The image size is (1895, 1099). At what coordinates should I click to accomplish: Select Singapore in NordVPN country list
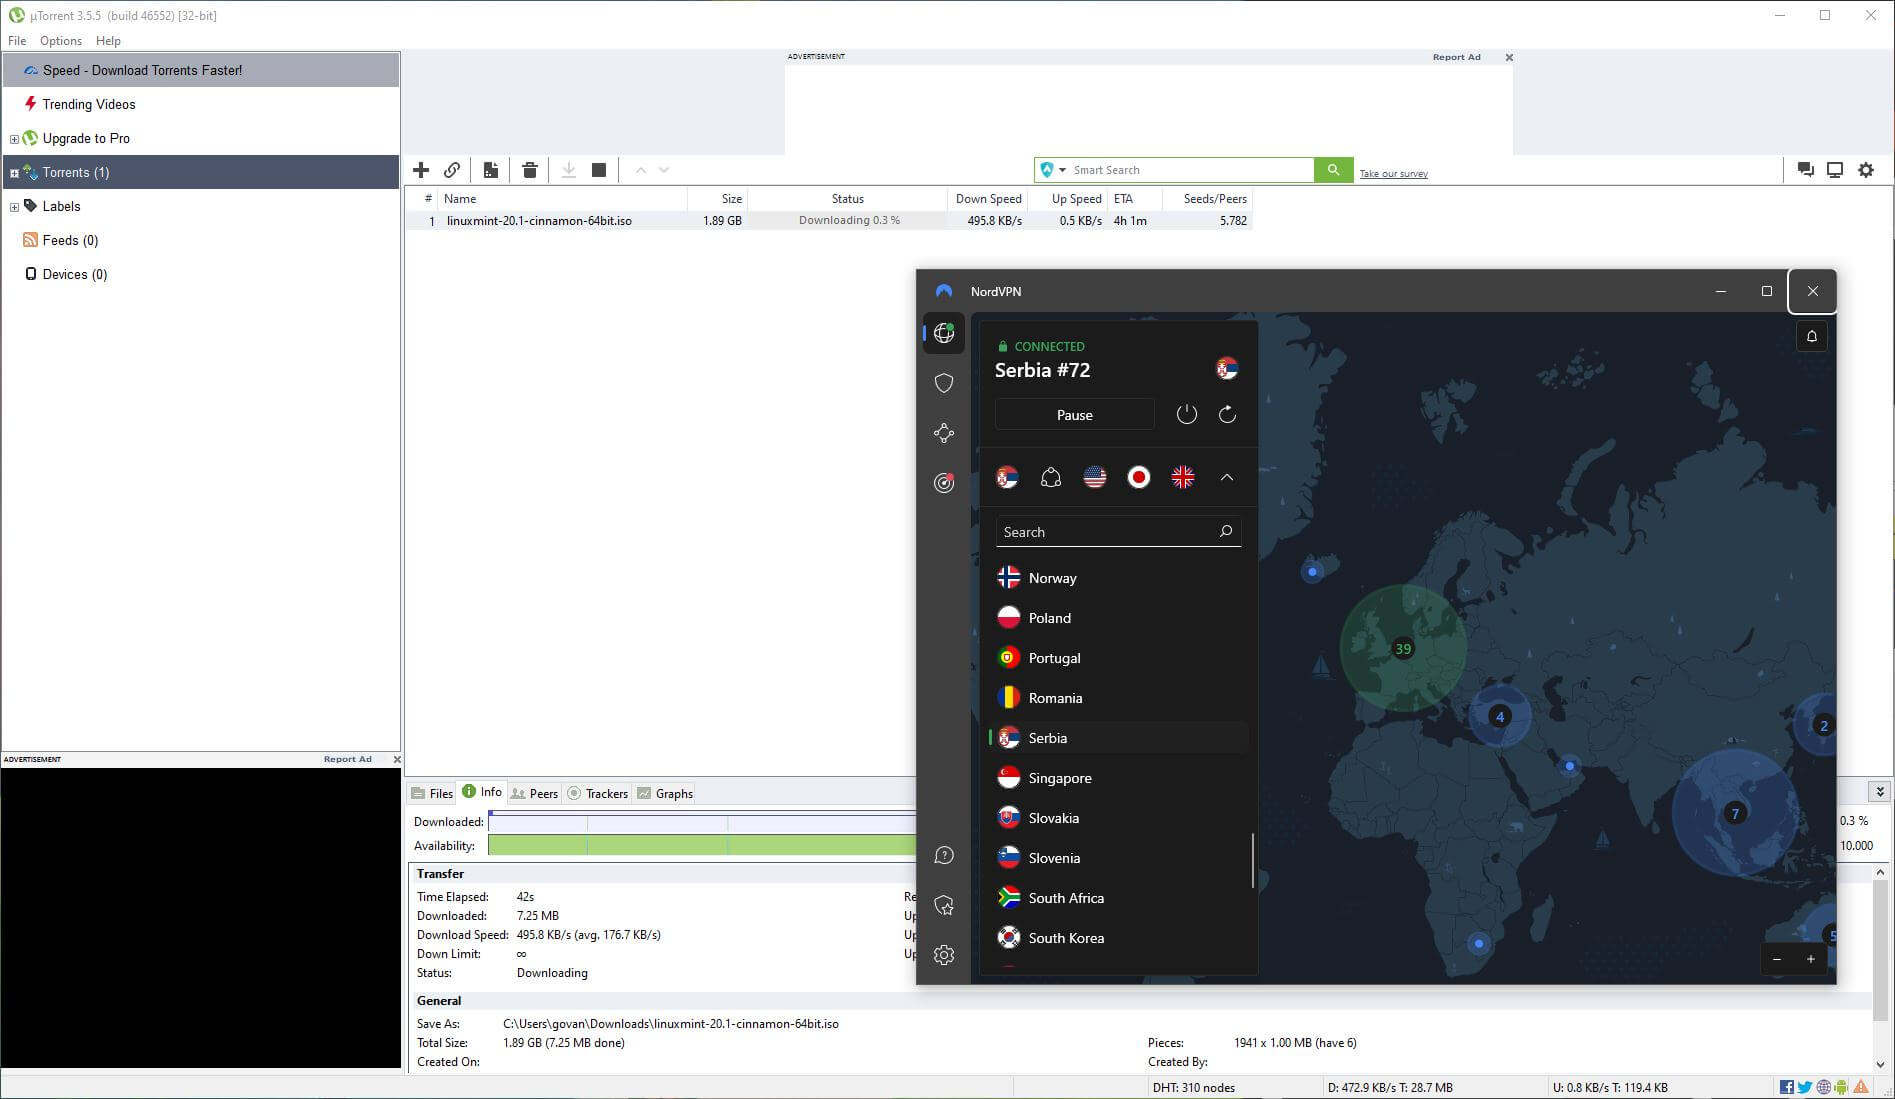point(1118,778)
